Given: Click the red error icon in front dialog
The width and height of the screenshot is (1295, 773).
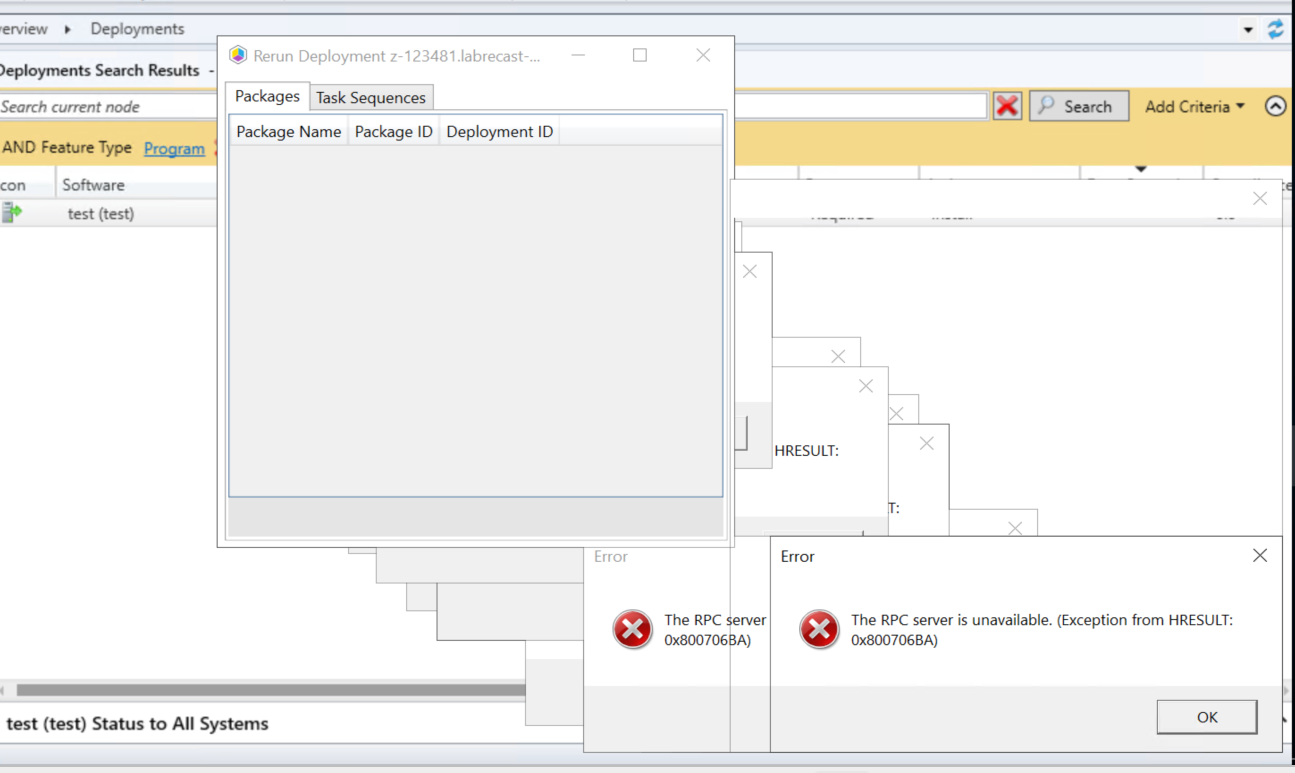Looking at the screenshot, I should [819, 630].
